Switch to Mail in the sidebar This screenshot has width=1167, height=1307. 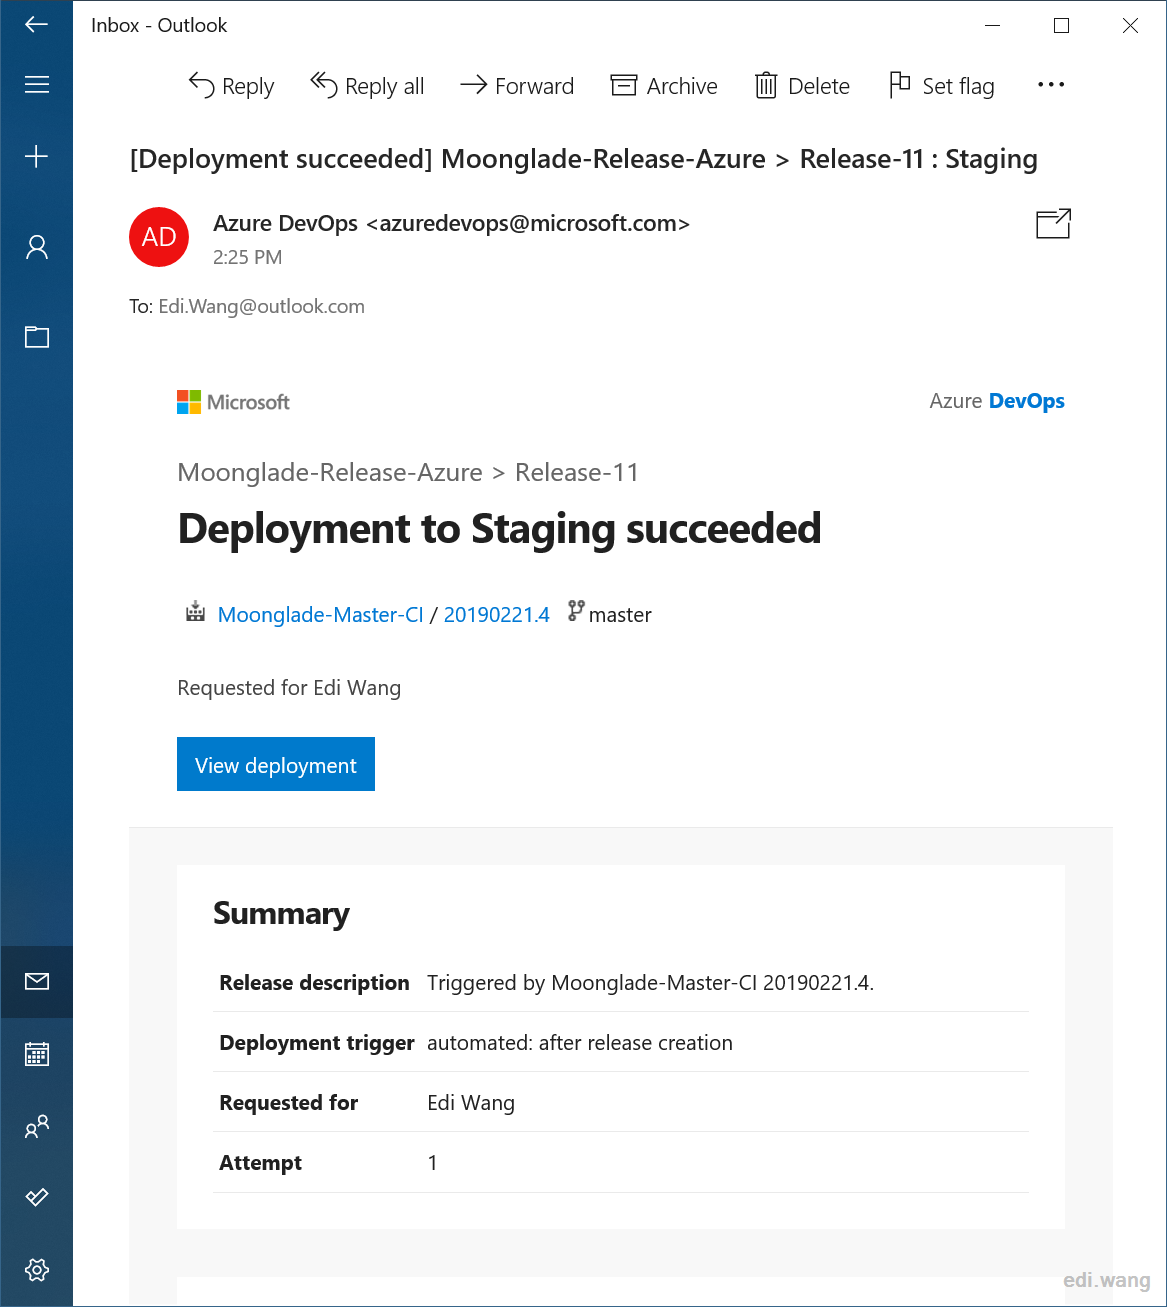(36, 981)
